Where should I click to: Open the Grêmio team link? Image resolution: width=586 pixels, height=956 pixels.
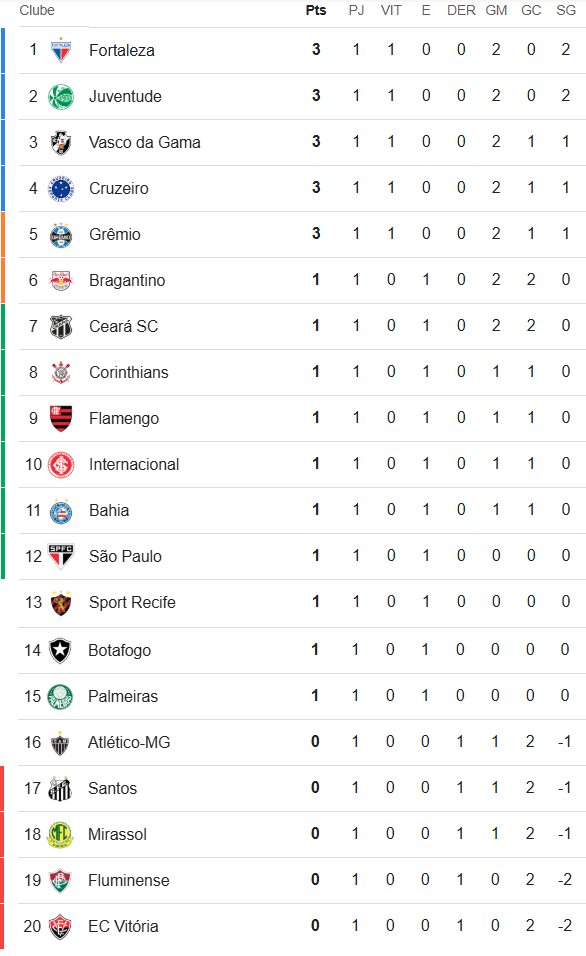(115, 235)
